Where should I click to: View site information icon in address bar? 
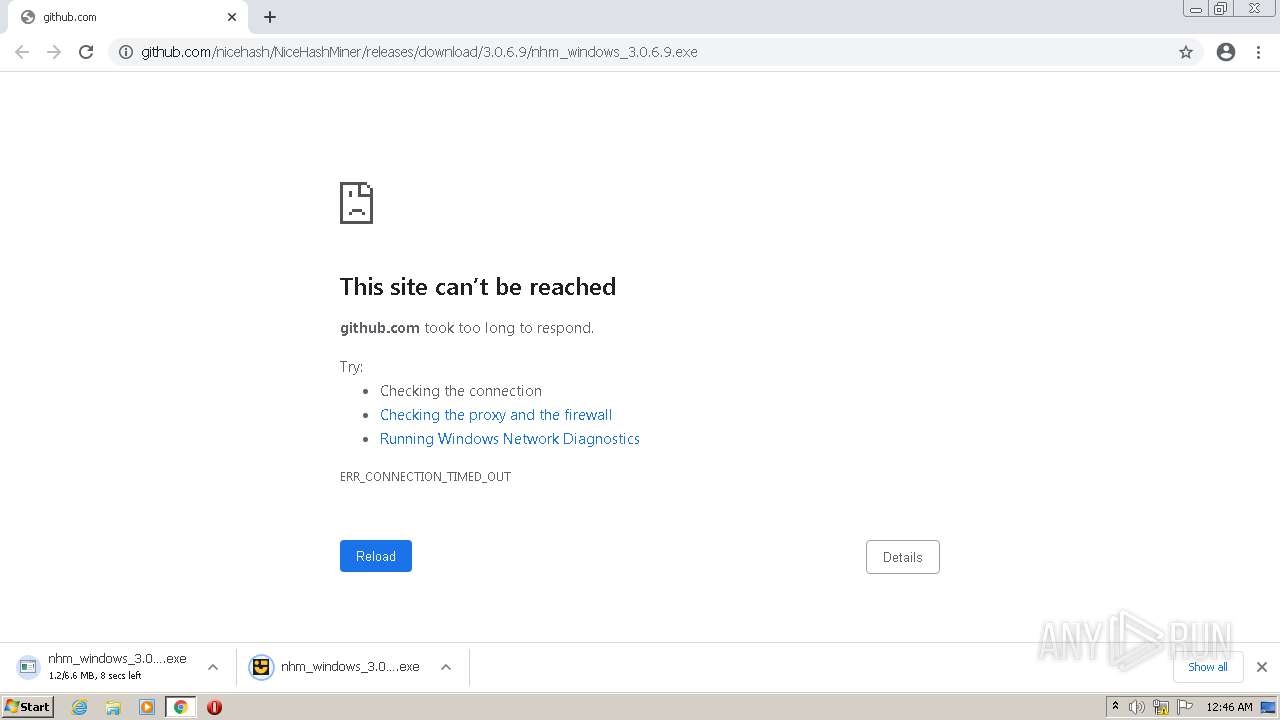[x=126, y=52]
